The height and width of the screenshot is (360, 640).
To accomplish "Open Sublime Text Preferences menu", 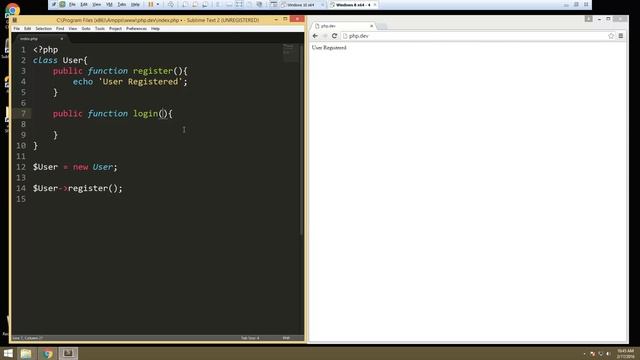I will [x=136, y=29].
